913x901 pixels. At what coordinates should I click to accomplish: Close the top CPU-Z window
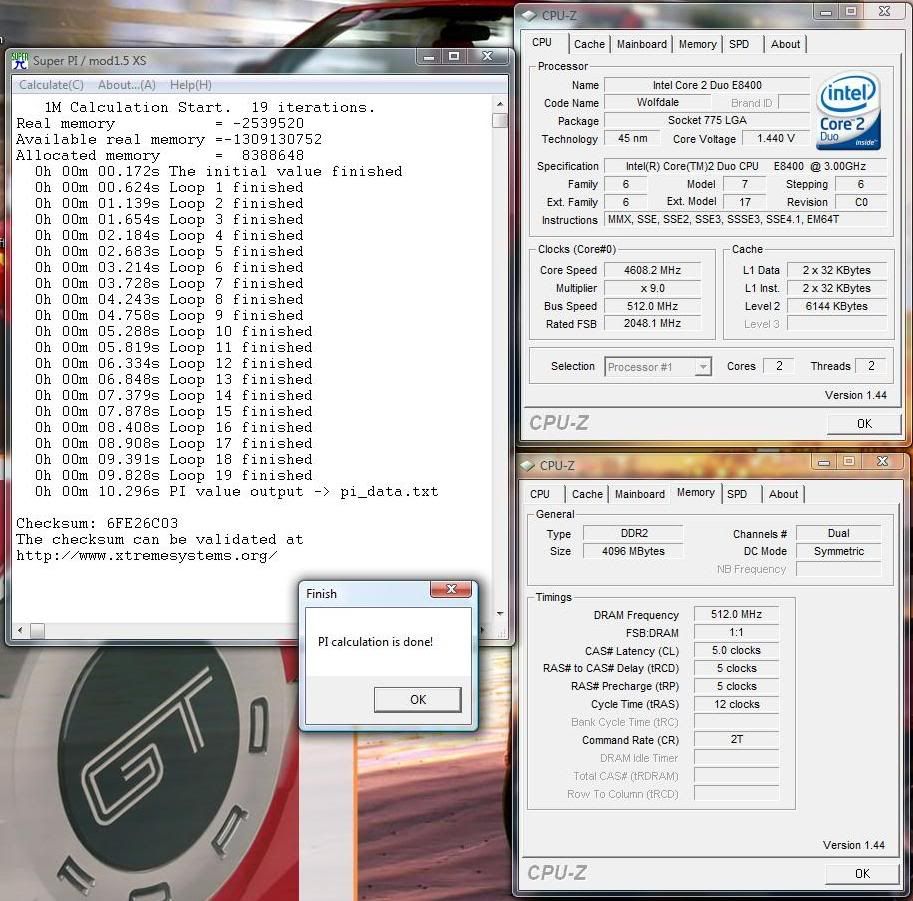pyautogui.click(x=884, y=12)
